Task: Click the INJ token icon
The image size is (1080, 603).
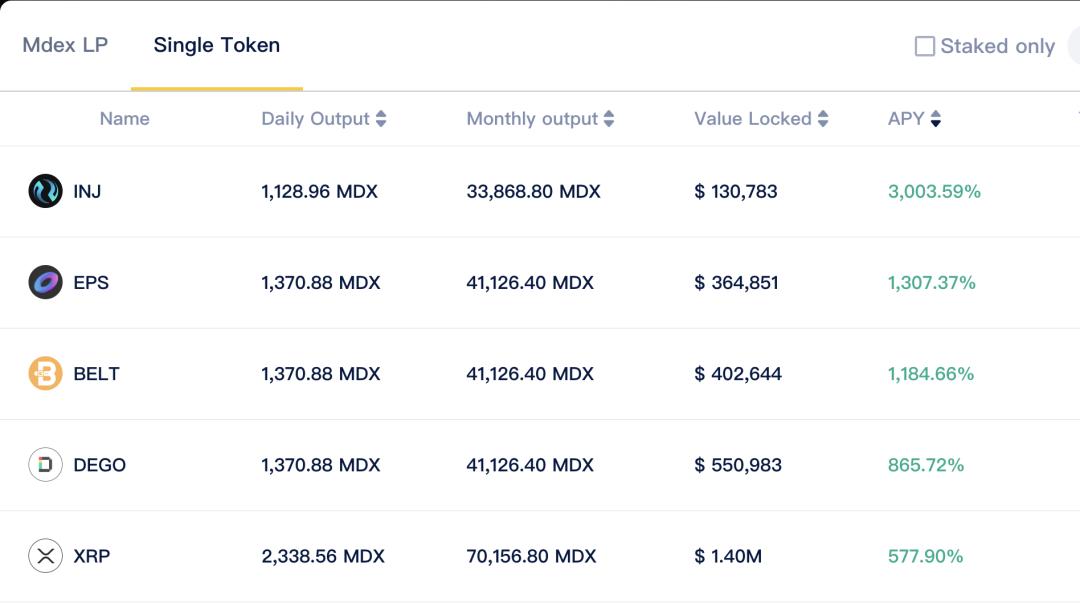Action: click(45, 191)
